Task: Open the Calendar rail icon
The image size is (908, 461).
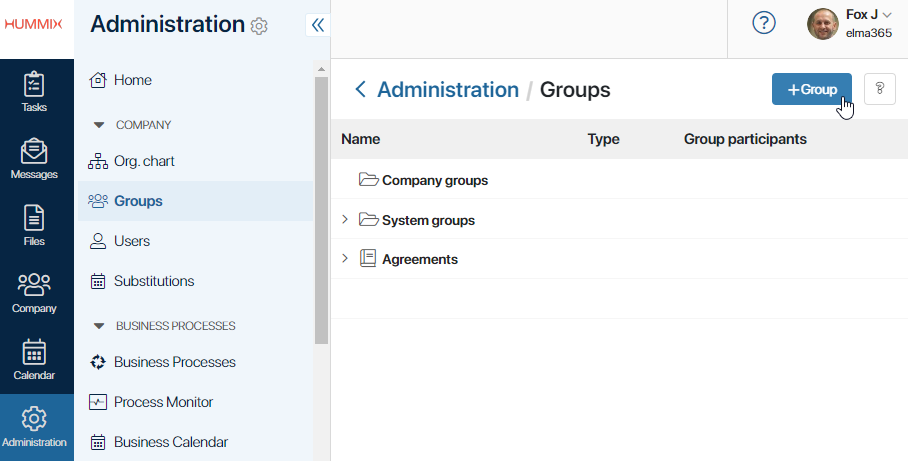Action: [34, 352]
